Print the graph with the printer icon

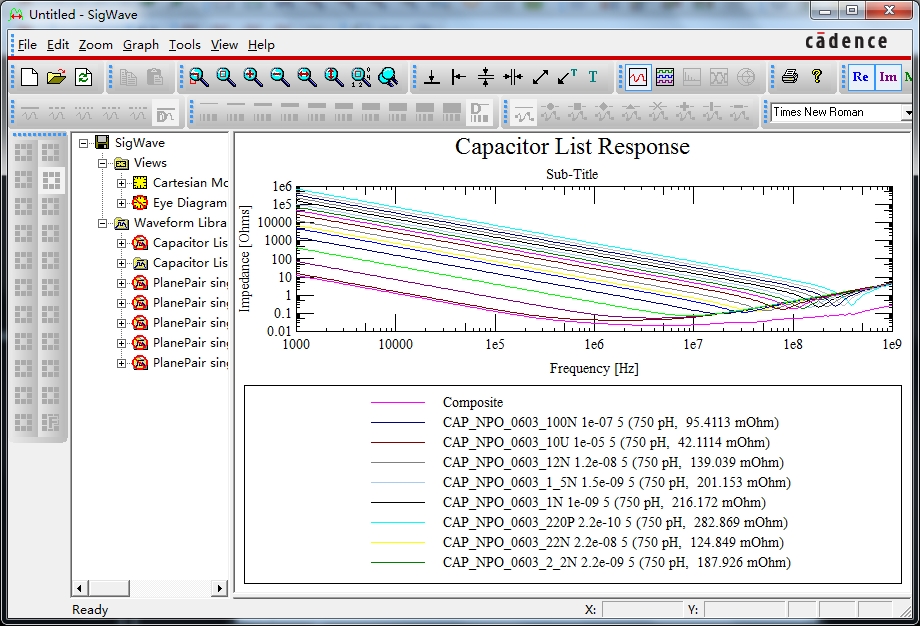pyautogui.click(x=790, y=76)
